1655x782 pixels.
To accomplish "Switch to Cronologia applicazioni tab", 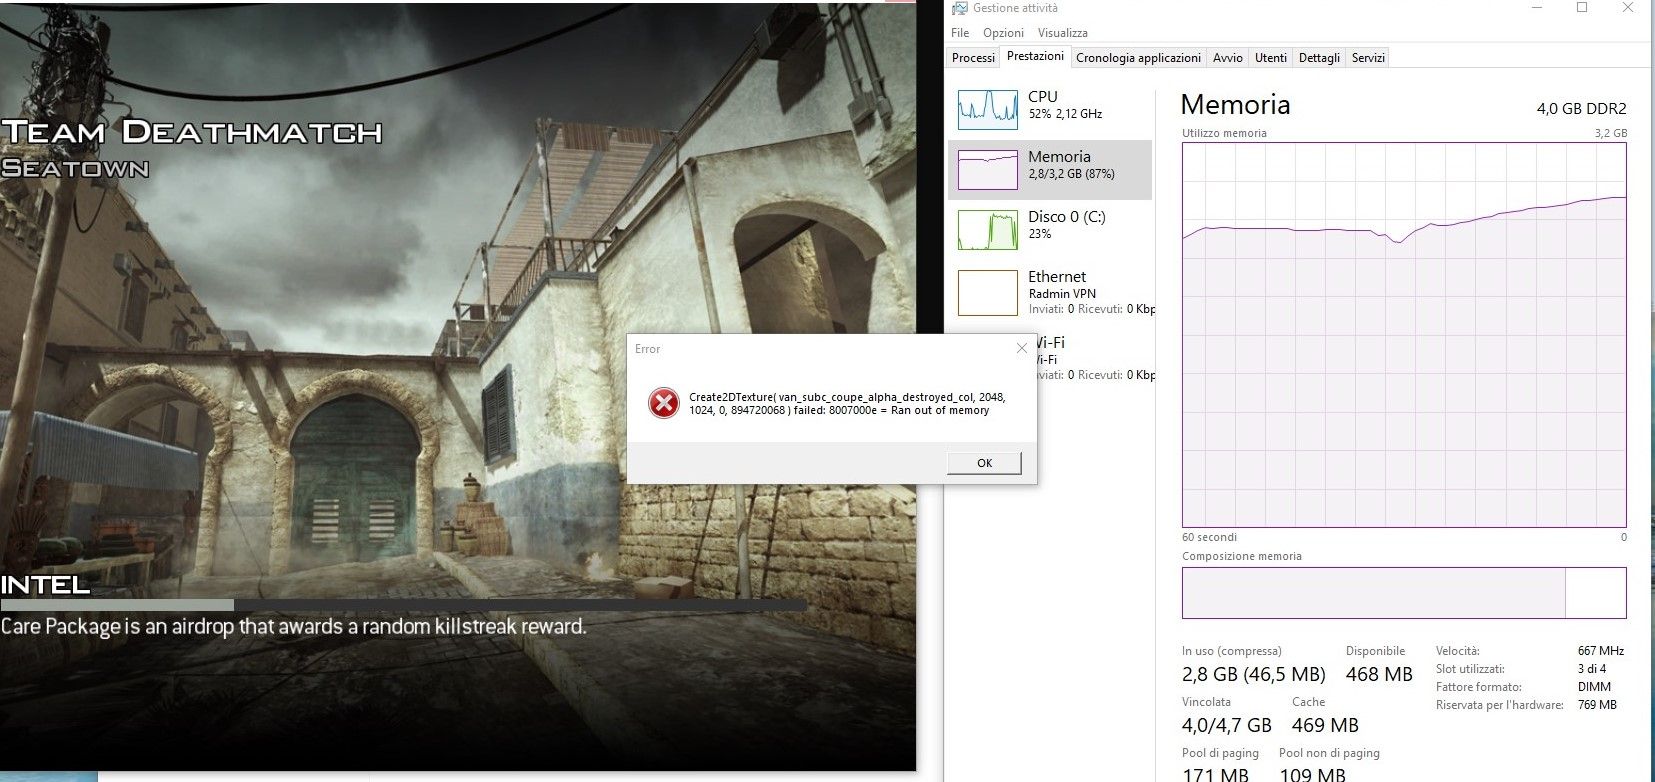I will [x=1138, y=58].
